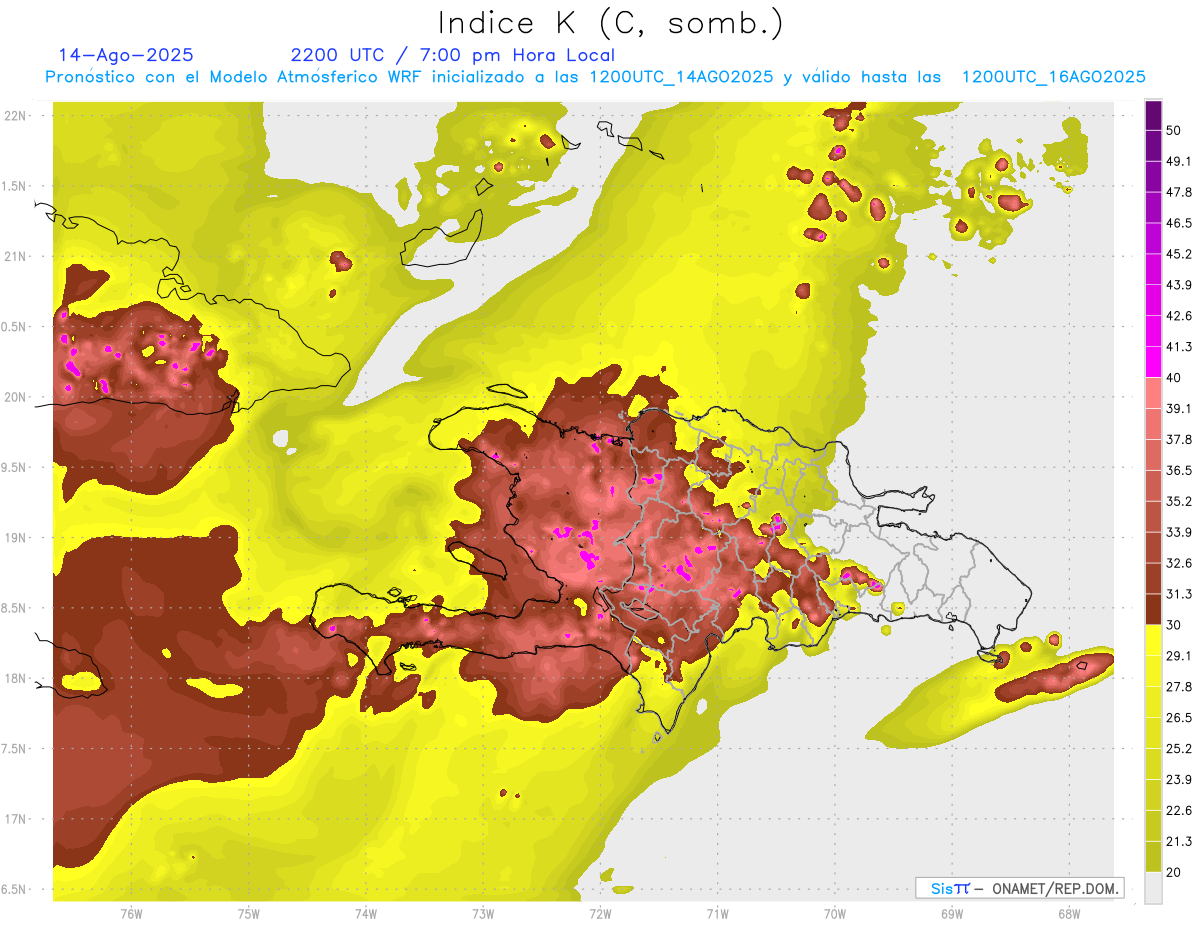Click the colorbar value '45.2'
The height and width of the screenshot is (927, 1200).
click(1179, 254)
